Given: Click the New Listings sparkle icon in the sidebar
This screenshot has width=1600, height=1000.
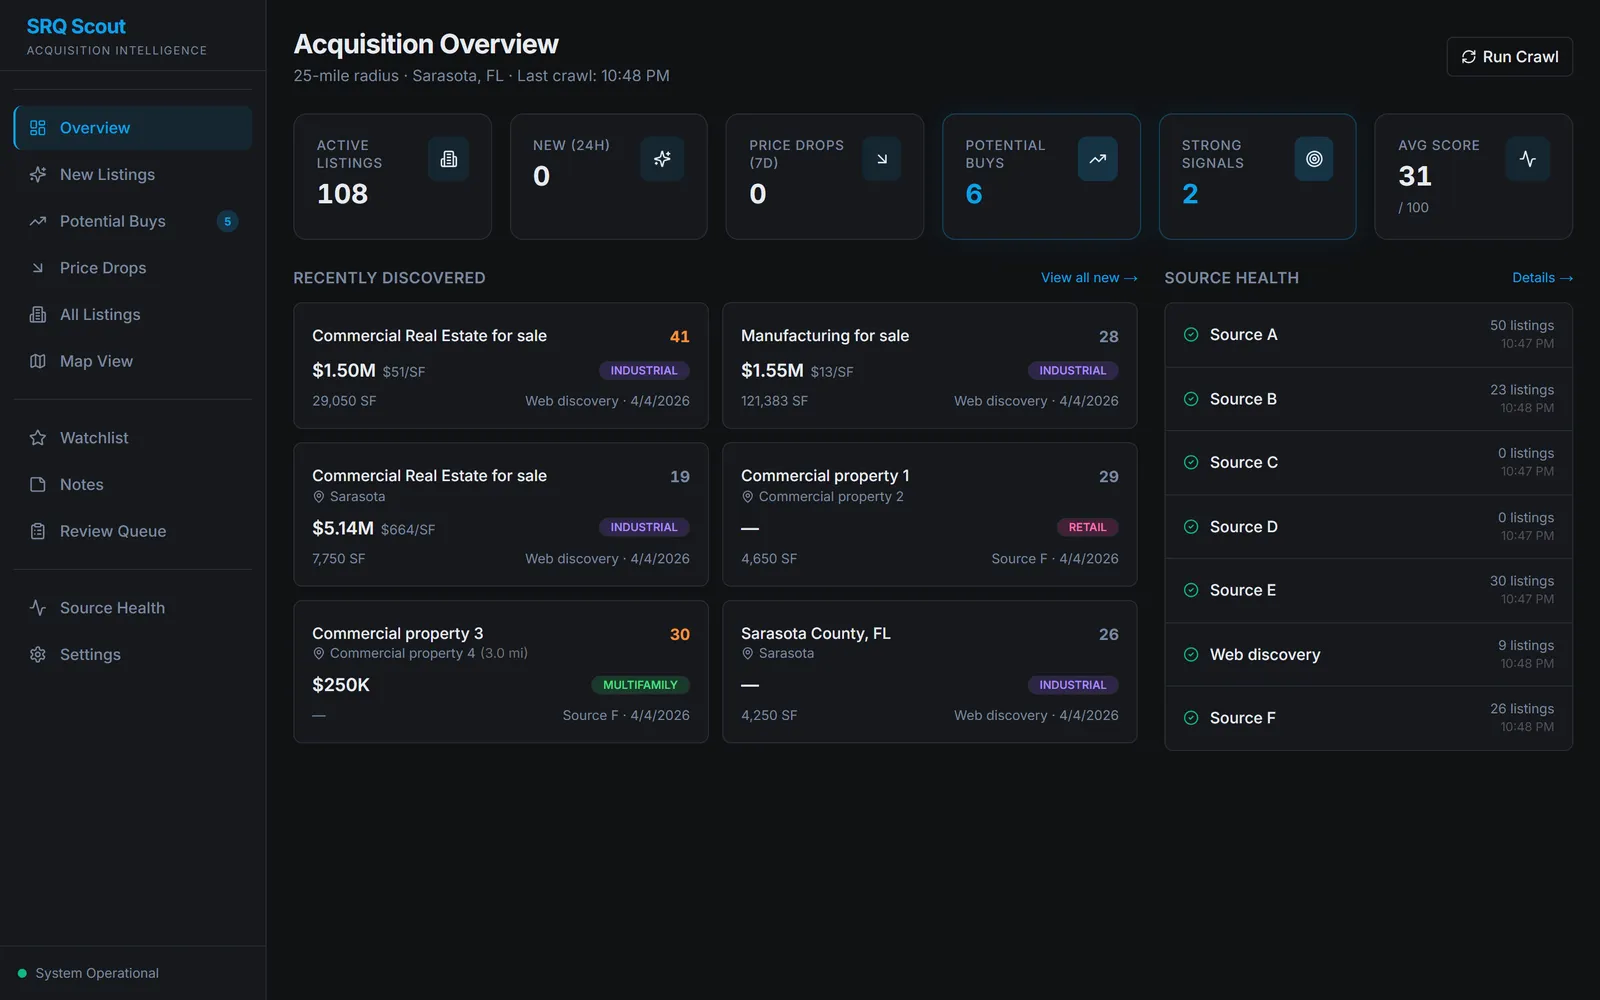Looking at the screenshot, I should (38, 174).
